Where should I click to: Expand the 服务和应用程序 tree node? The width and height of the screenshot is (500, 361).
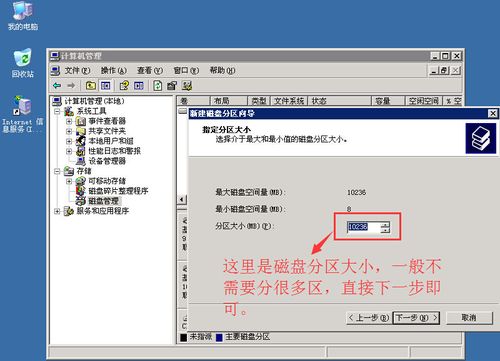pyautogui.click(x=57, y=211)
